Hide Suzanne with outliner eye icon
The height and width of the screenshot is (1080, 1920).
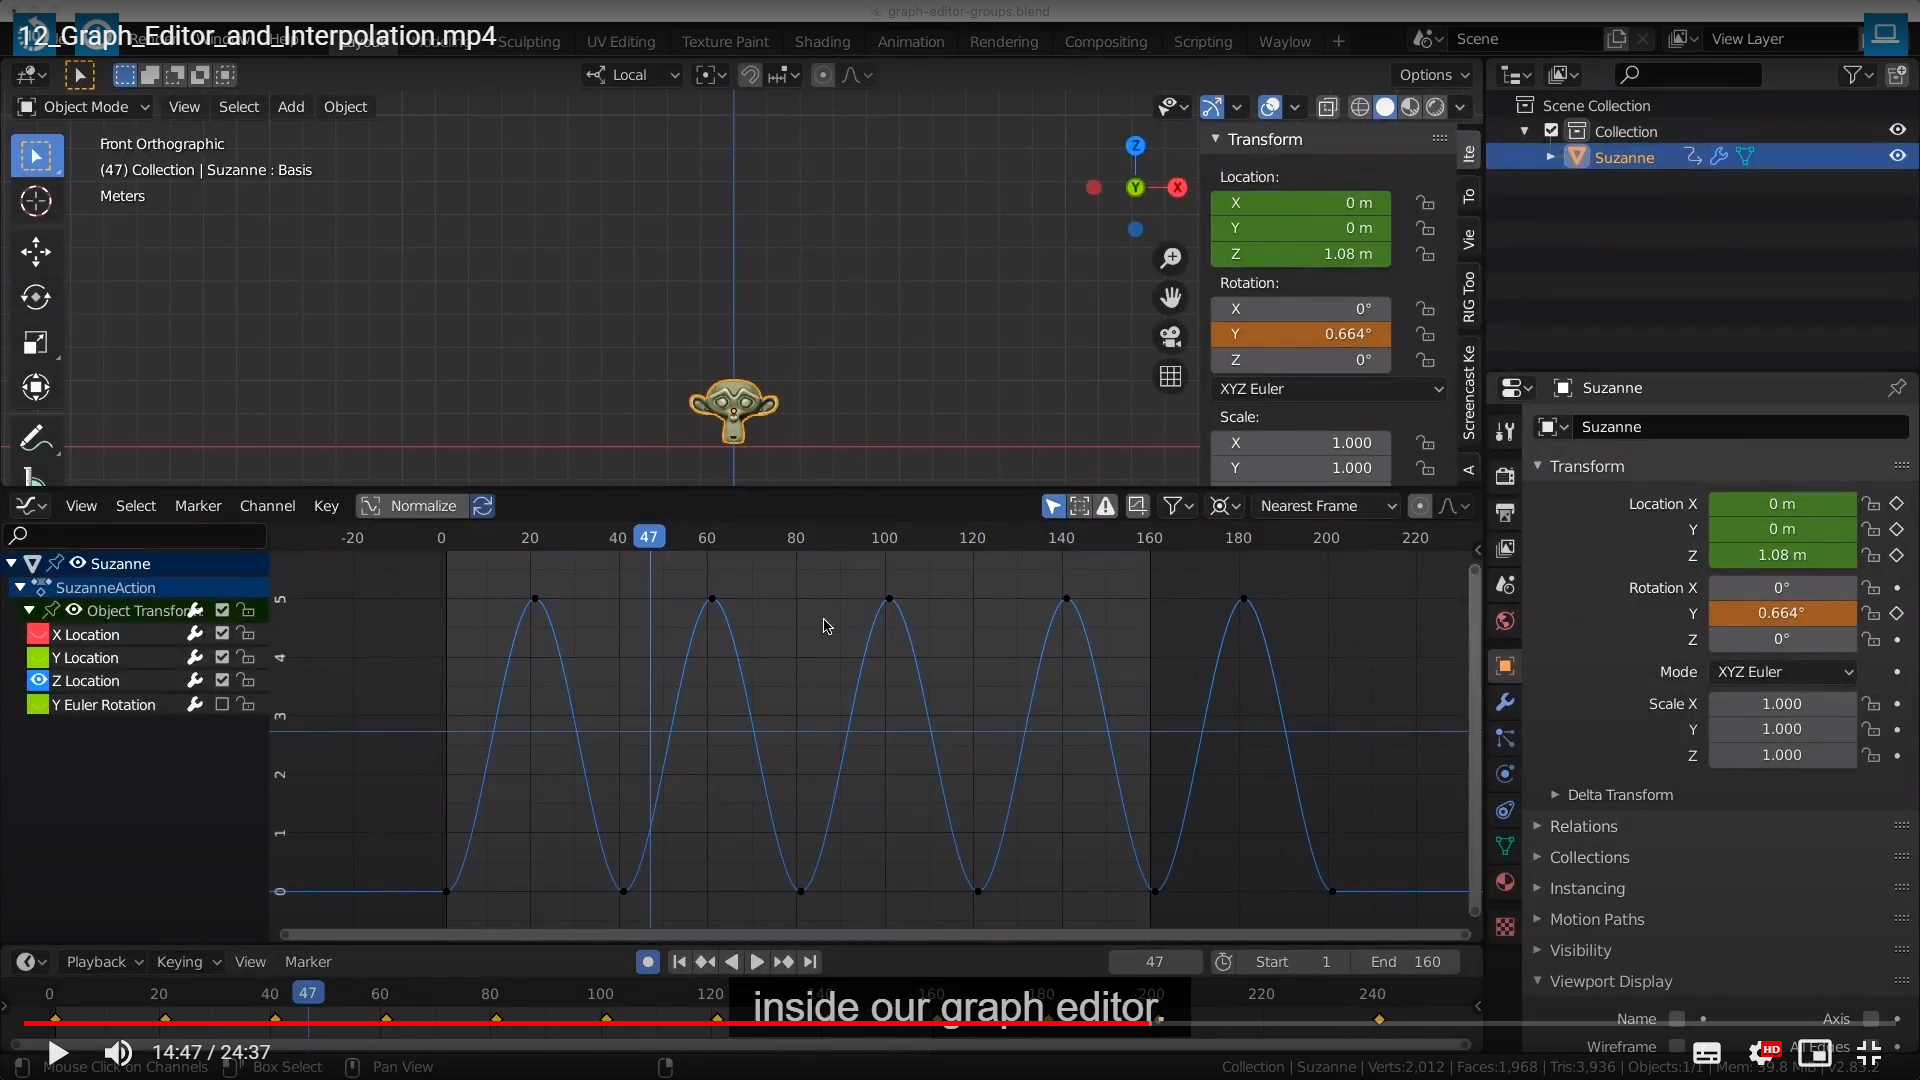(1897, 157)
